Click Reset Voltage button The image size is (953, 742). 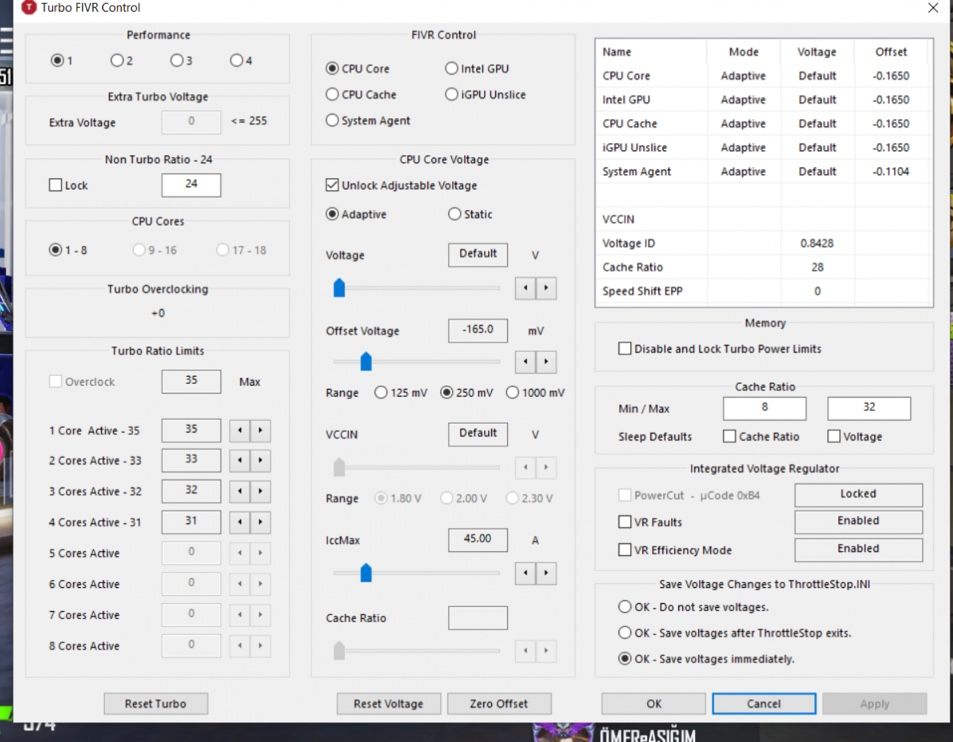point(388,704)
